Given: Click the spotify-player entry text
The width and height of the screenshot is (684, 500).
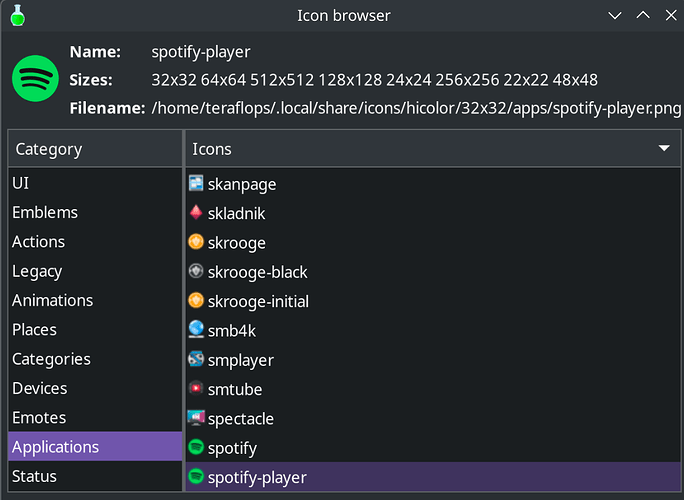Looking at the screenshot, I should [x=257, y=477].
